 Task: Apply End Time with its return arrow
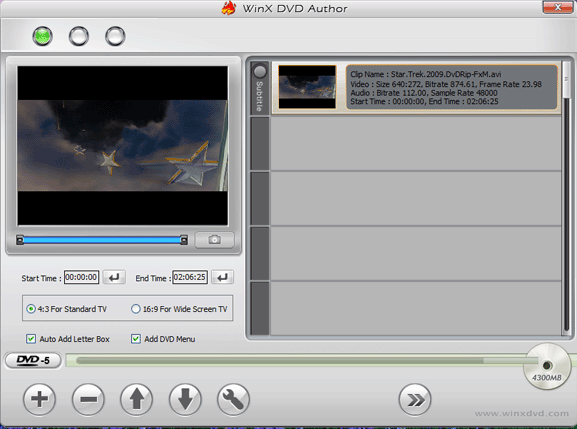point(223,277)
